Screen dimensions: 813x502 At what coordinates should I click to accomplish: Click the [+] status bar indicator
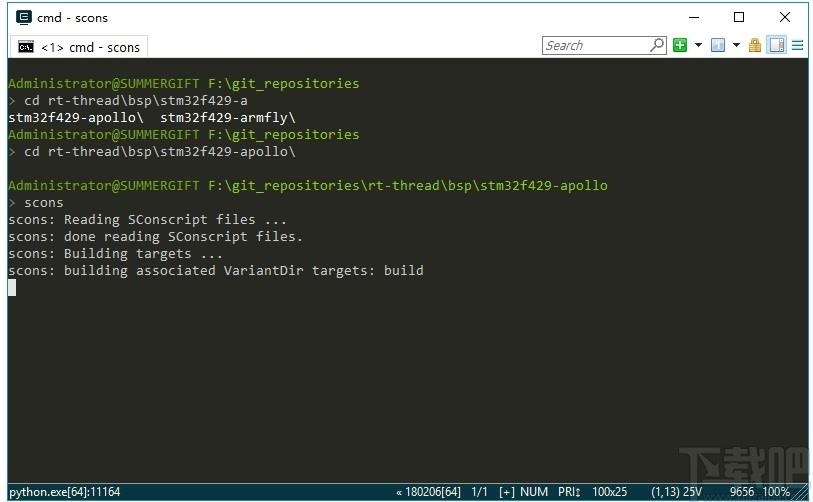(507, 492)
